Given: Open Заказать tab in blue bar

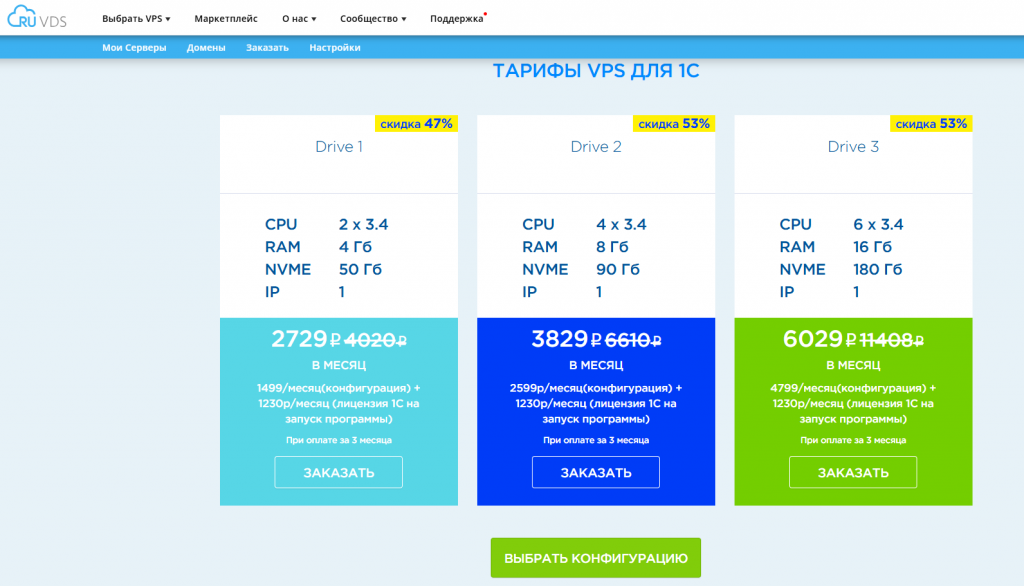Looking at the screenshot, I should [x=267, y=48].
